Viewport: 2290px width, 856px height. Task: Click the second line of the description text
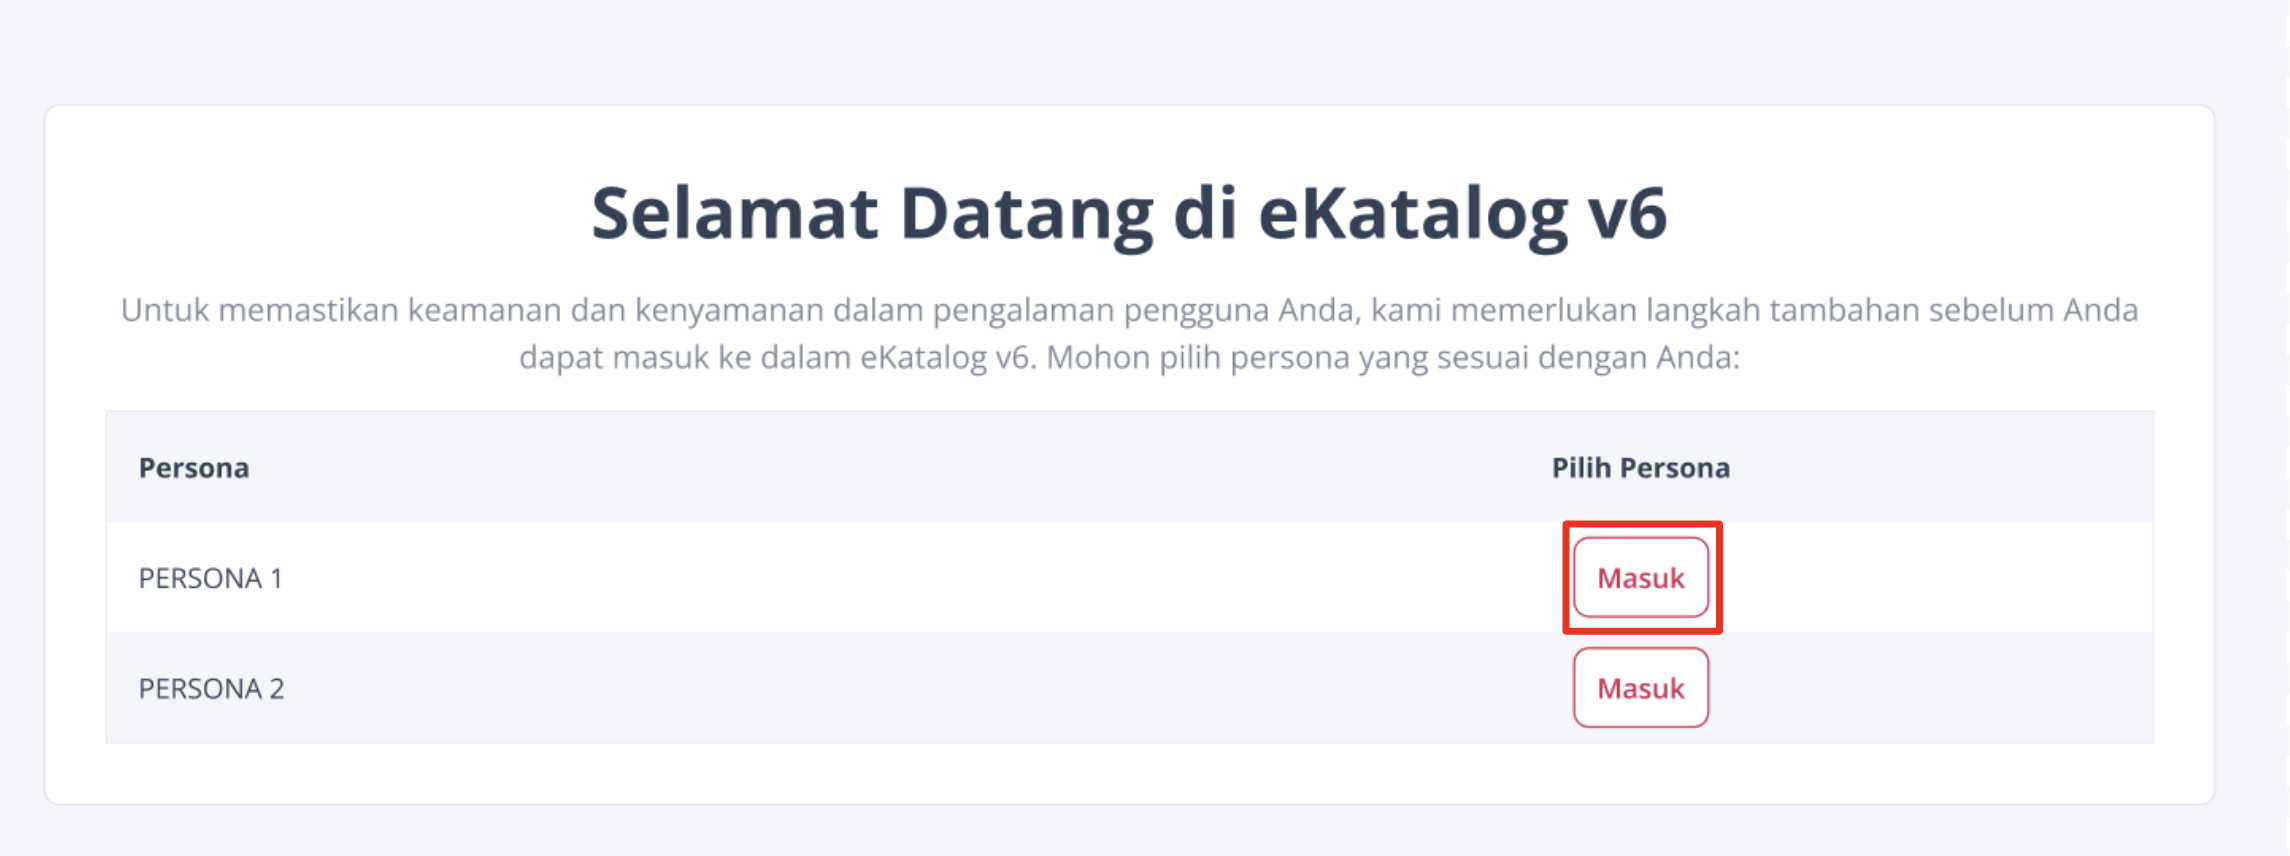click(1129, 358)
